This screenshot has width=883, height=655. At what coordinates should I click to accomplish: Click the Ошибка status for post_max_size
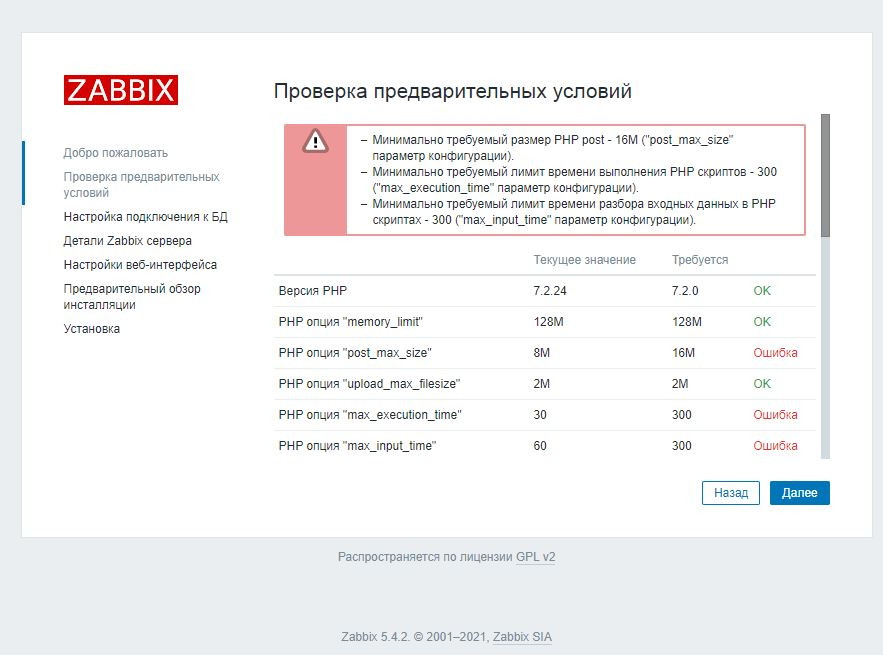click(x=775, y=353)
